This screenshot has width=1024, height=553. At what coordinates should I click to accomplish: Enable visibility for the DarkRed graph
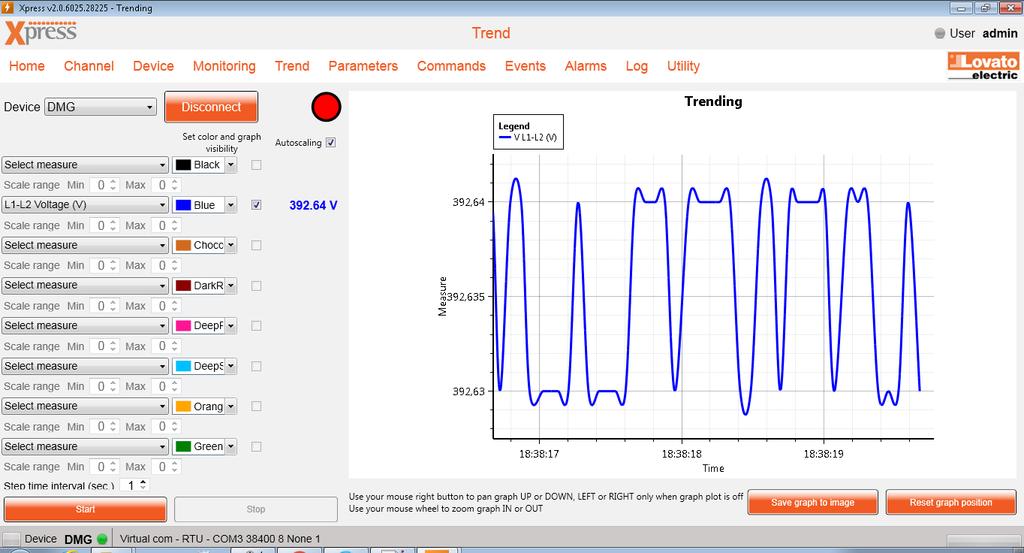coord(256,286)
